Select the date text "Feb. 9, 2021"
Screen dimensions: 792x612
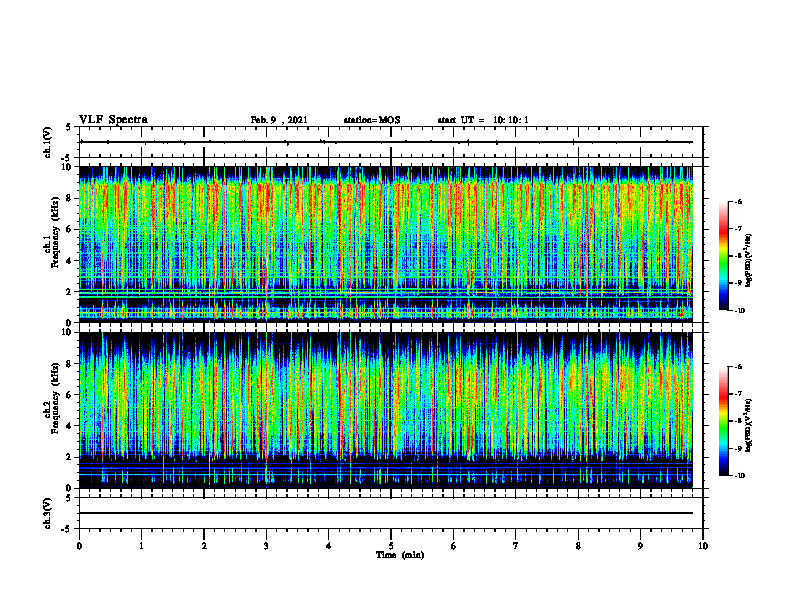coord(279,120)
